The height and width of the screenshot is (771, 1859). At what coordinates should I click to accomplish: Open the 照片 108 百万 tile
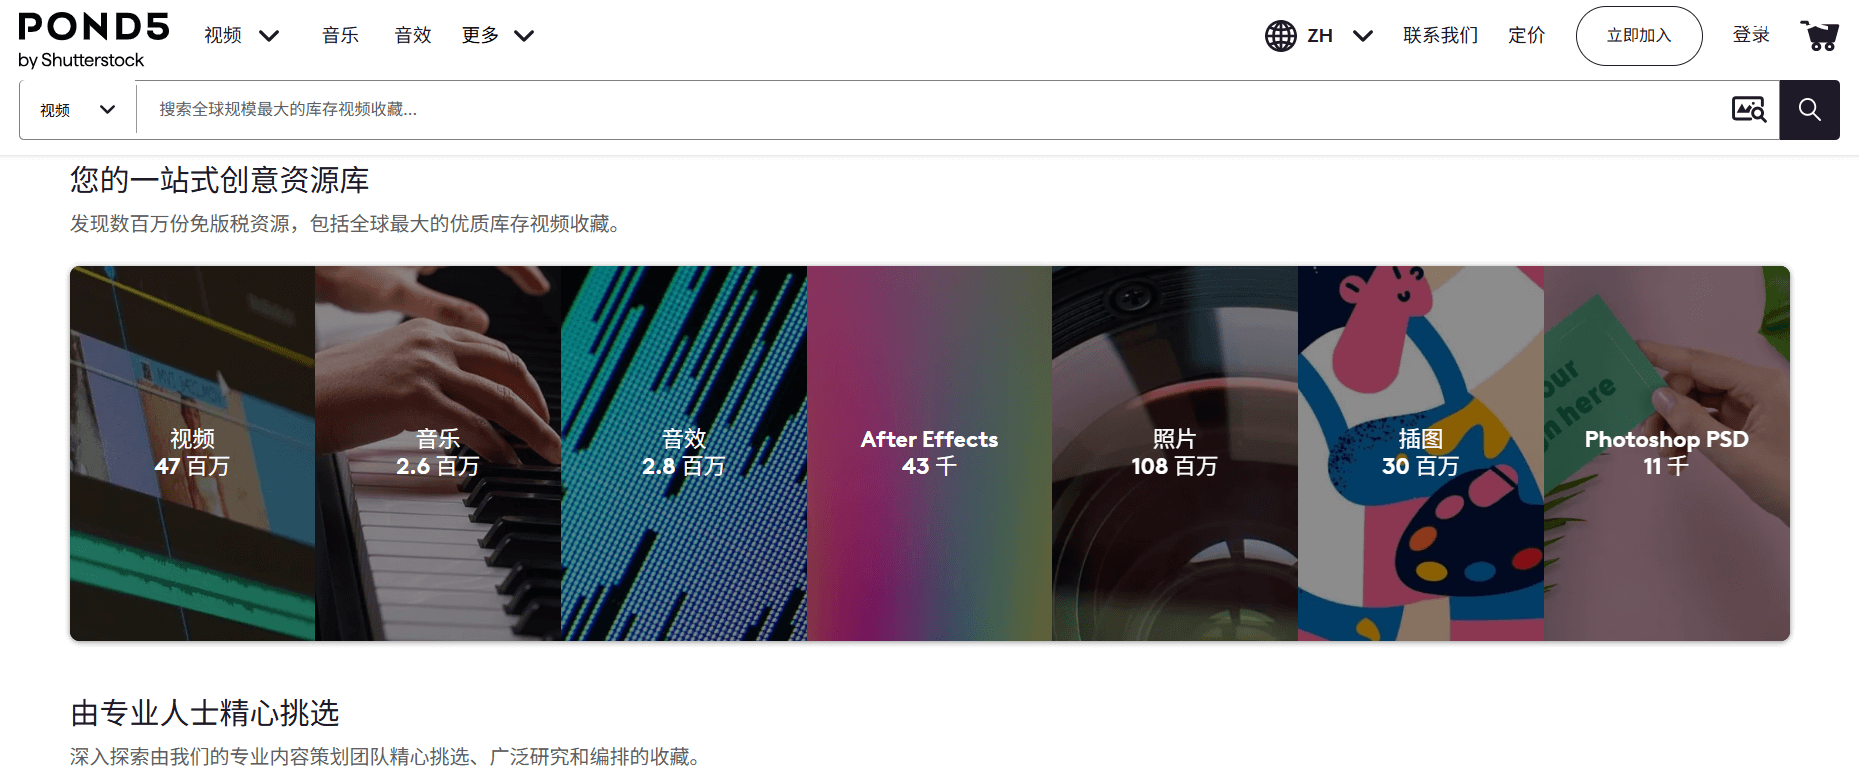[1175, 453]
